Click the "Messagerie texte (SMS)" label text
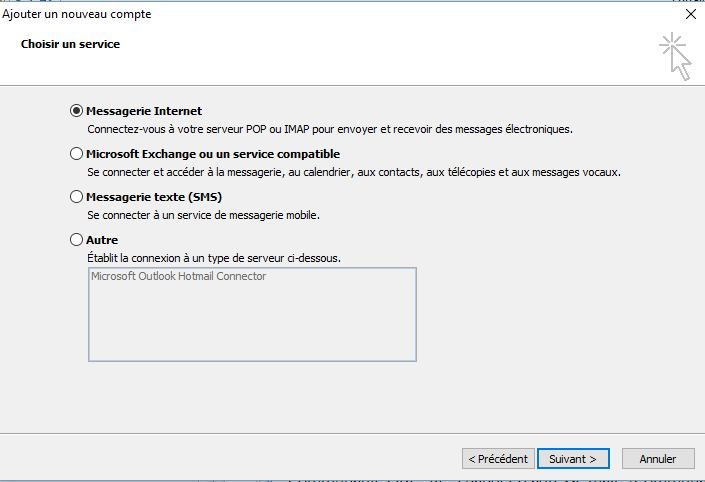Viewport: 705px width, 482px height. point(154,197)
